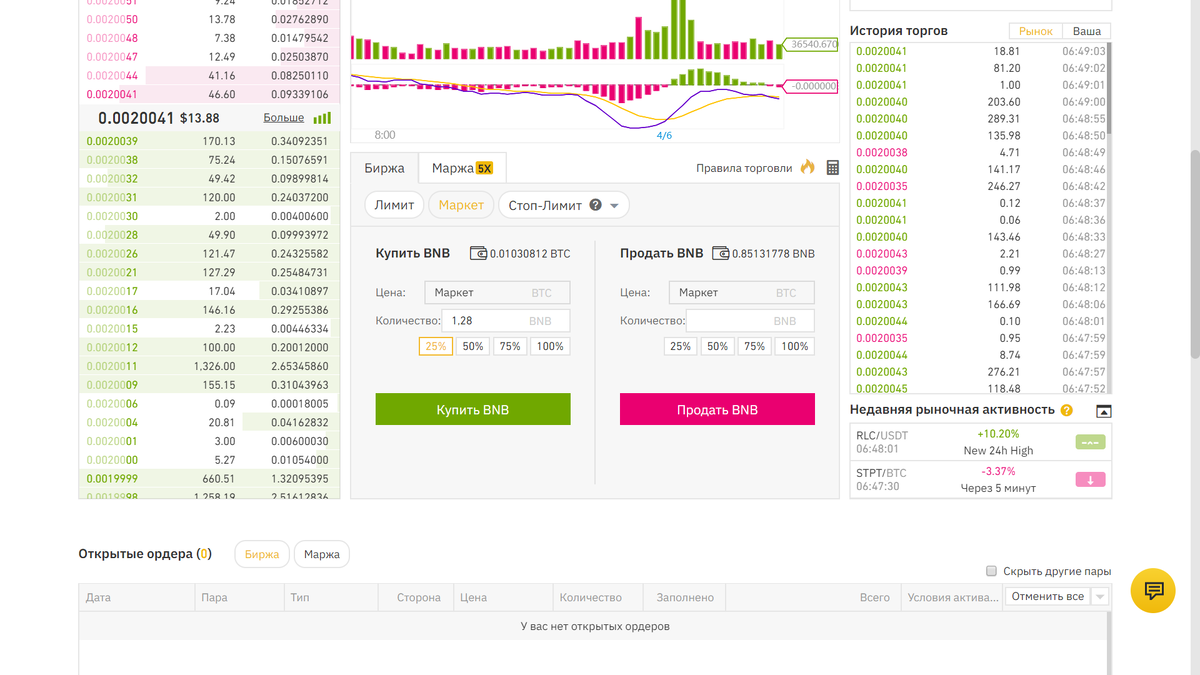Click the pink Продать BNB button
The width and height of the screenshot is (1200, 675).
[717, 409]
